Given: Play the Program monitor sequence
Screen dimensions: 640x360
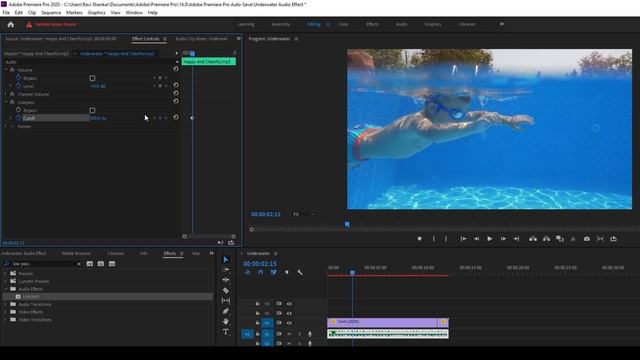Looking at the screenshot, I should tap(489, 239).
